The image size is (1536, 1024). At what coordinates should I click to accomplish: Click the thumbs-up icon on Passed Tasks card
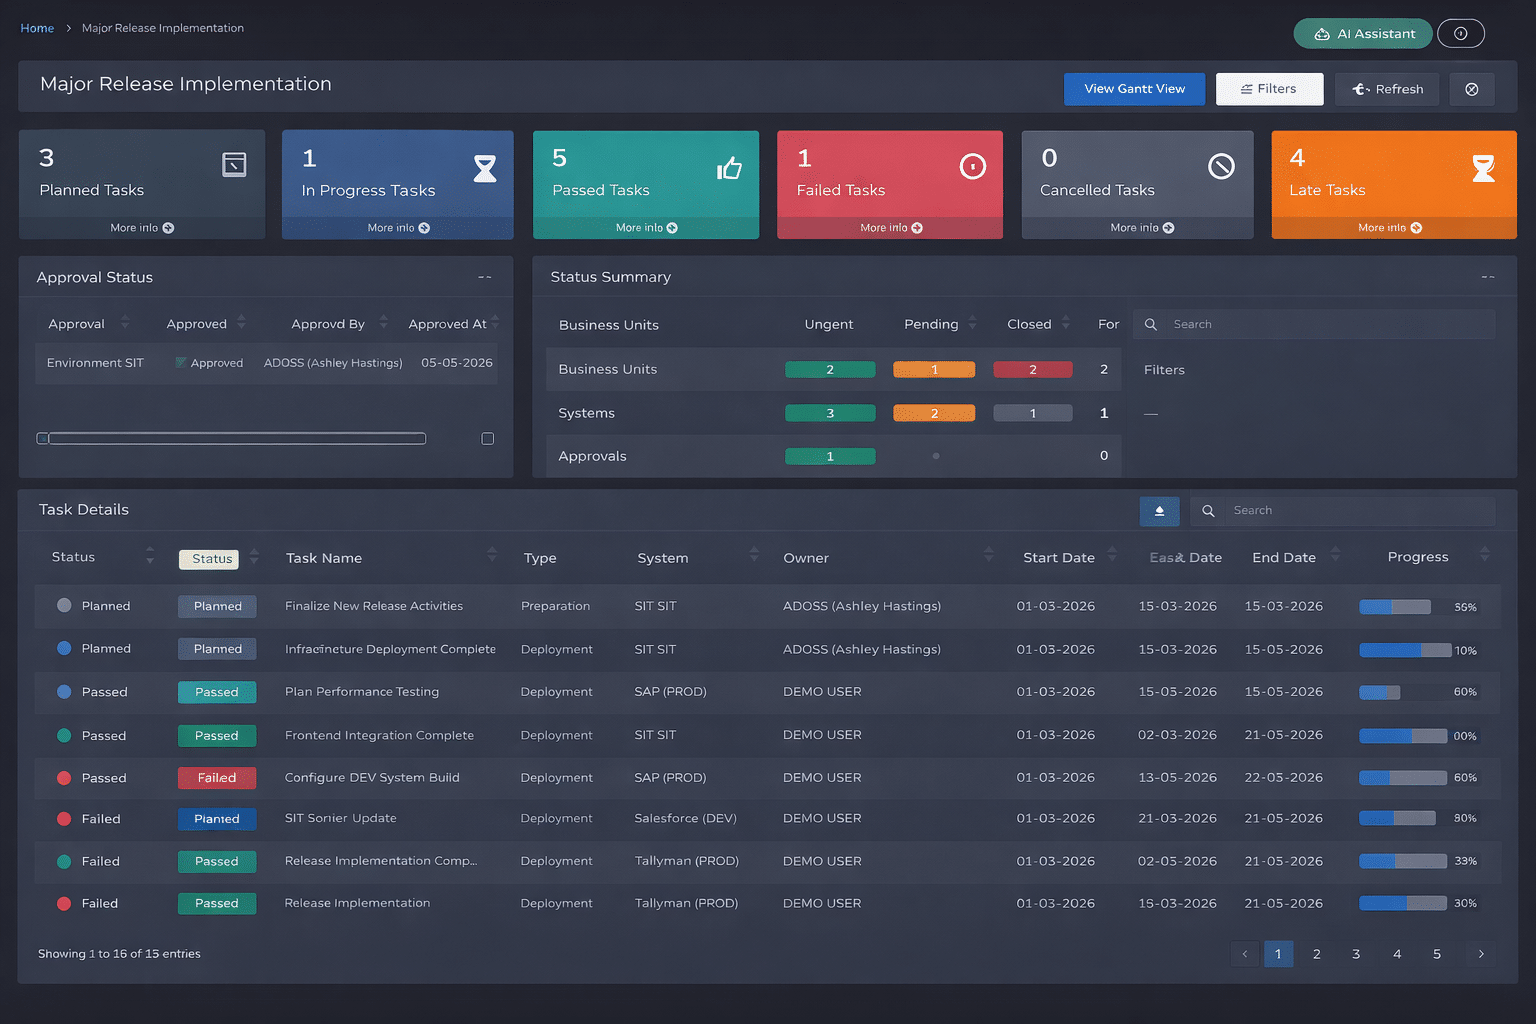(729, 168)
